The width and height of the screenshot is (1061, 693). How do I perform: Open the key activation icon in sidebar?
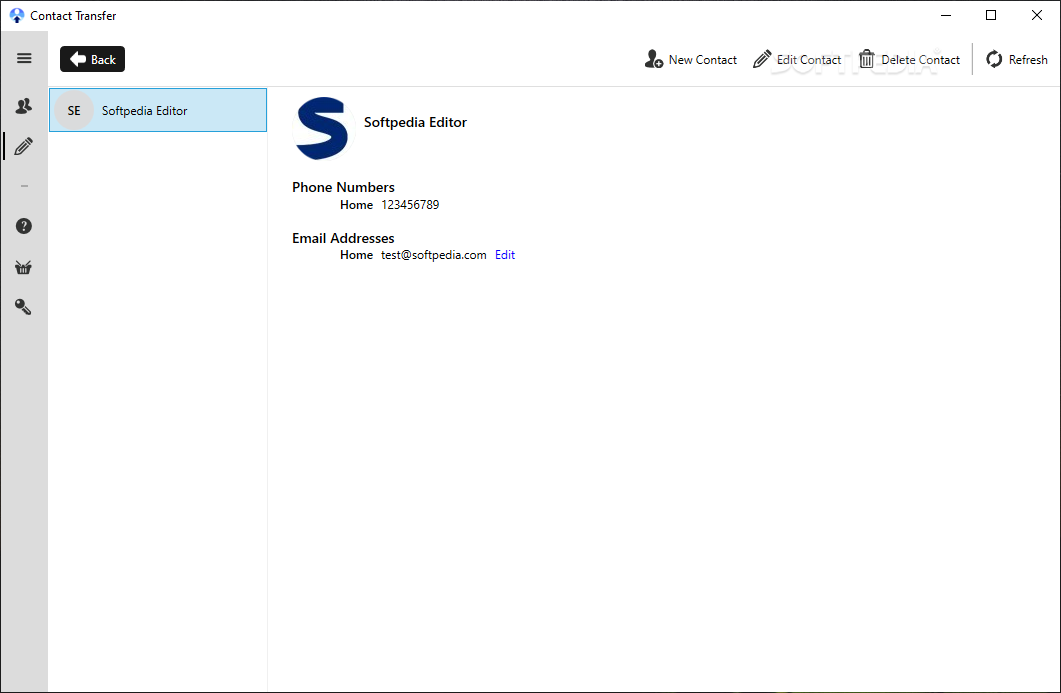click(x=24, y=307)
